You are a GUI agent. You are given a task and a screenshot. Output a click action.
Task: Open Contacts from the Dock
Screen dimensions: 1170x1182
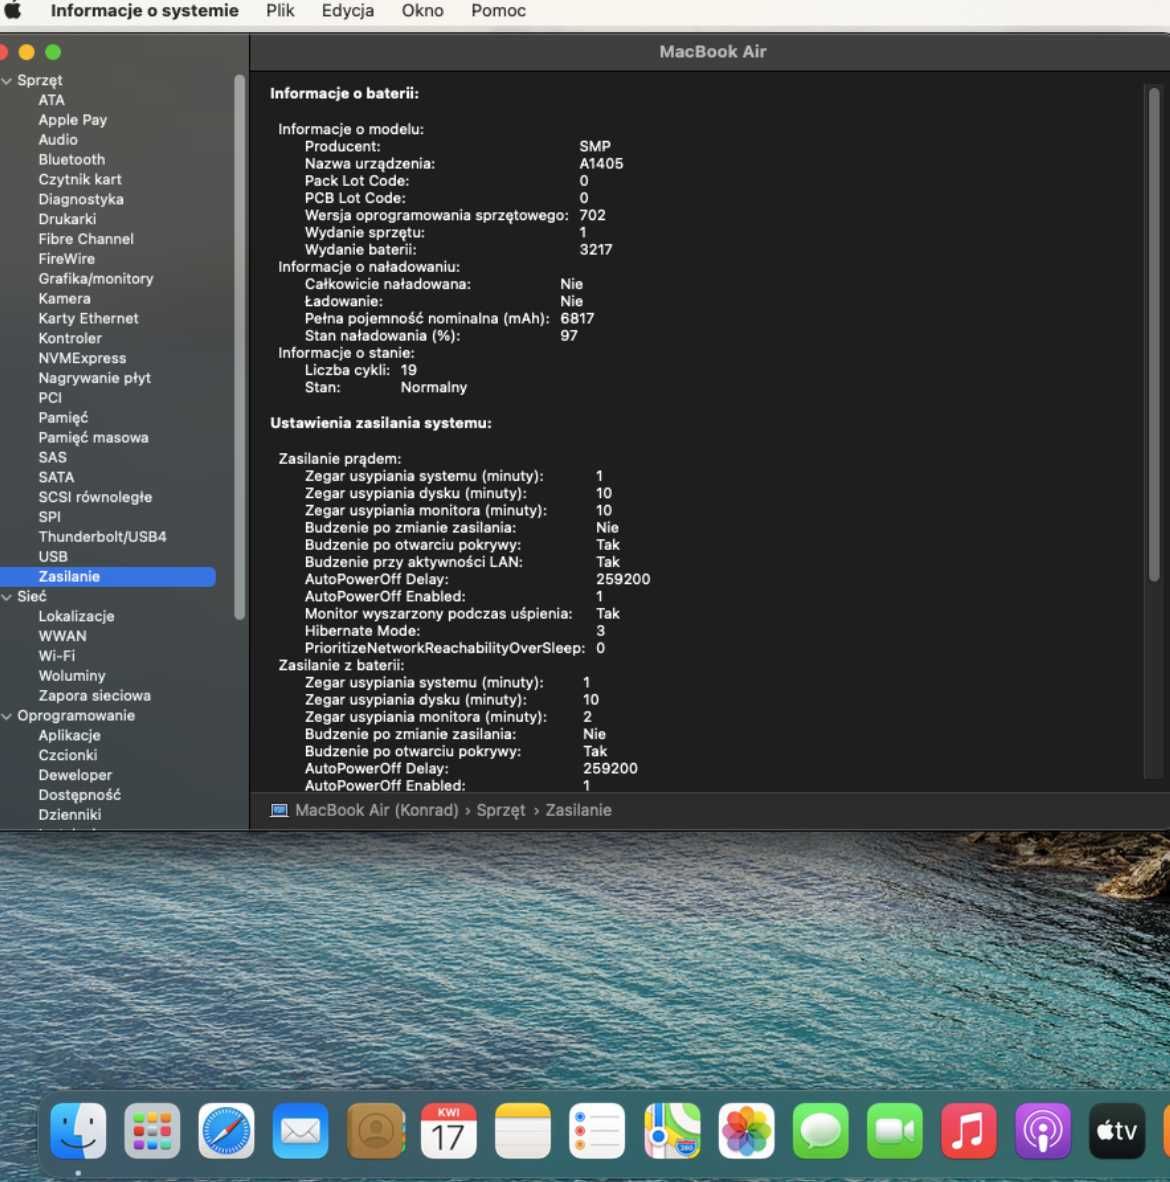coord(375,1131)
